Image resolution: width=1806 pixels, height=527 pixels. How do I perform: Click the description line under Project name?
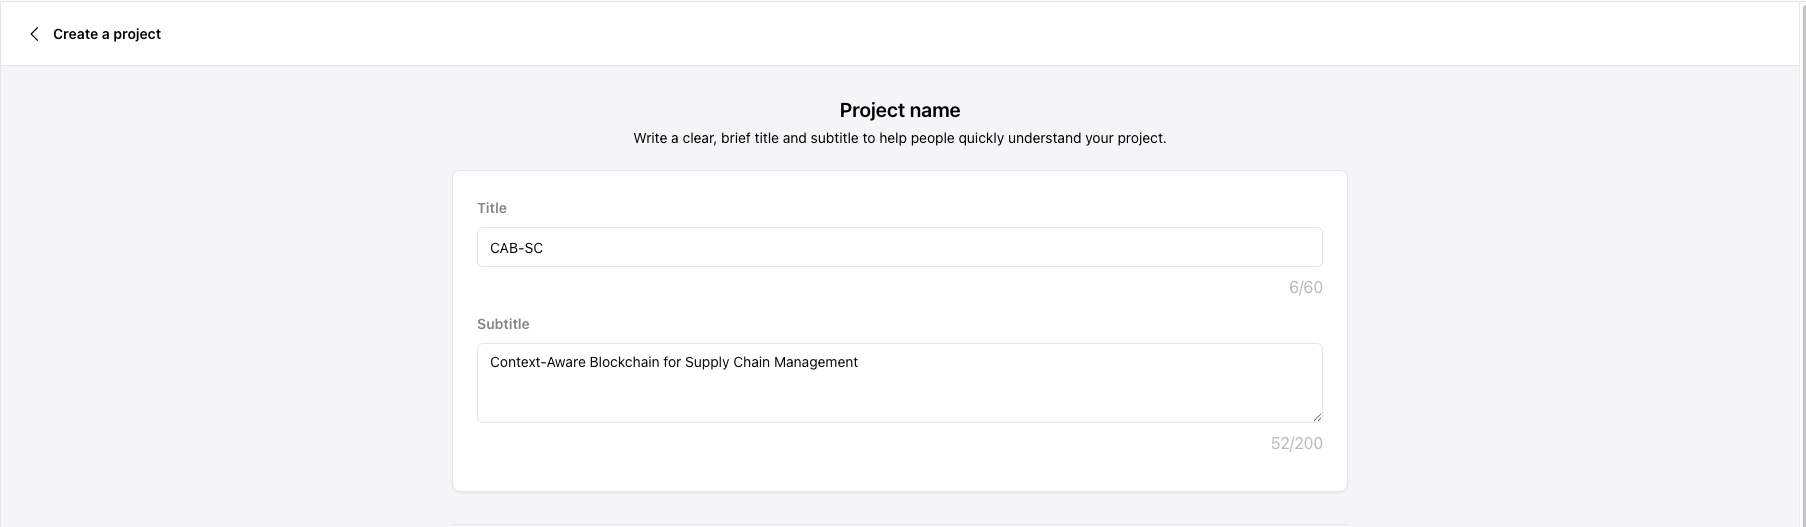pos(899,138)
